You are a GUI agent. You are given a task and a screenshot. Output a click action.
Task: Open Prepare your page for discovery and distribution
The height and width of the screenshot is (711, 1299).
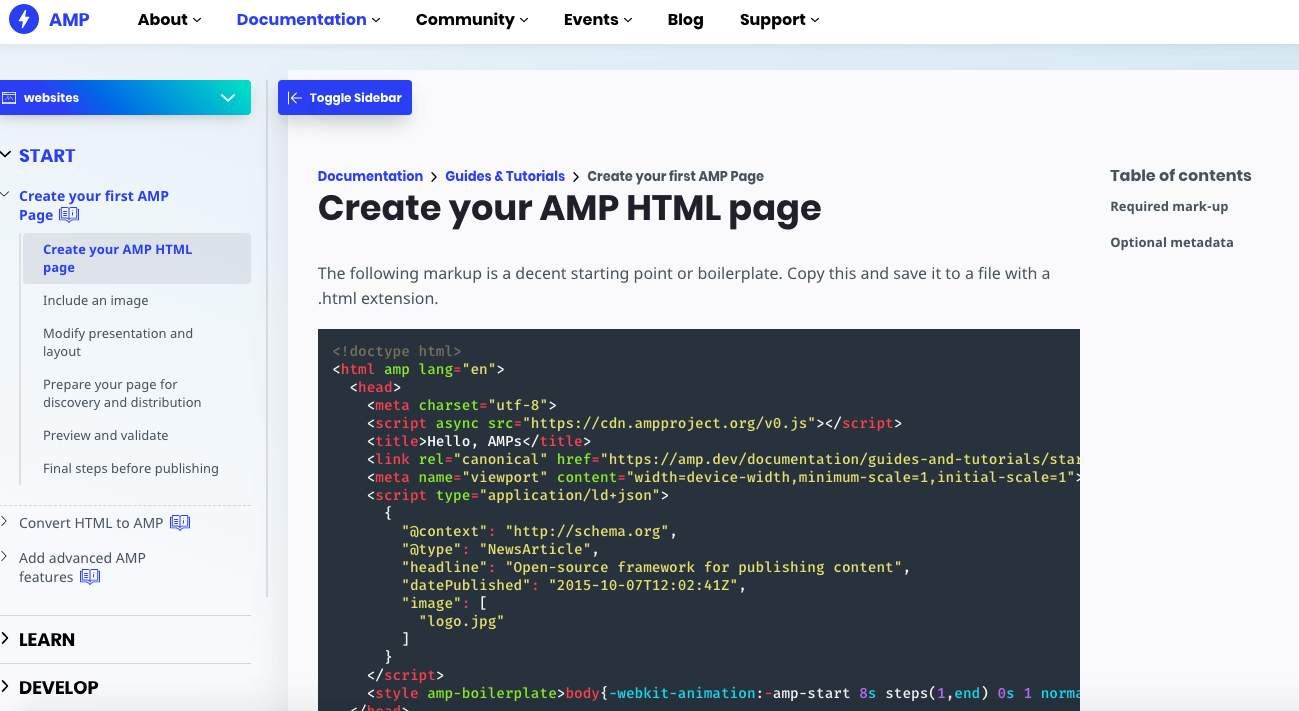122,393
